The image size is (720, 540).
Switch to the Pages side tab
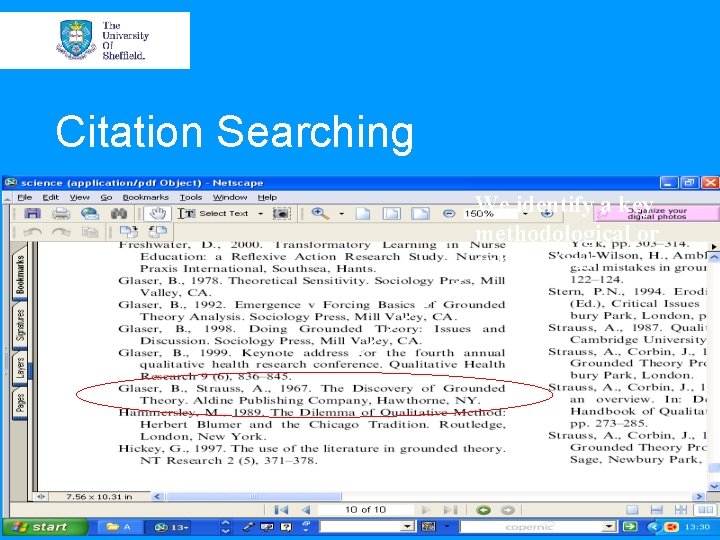coord(20,403)
